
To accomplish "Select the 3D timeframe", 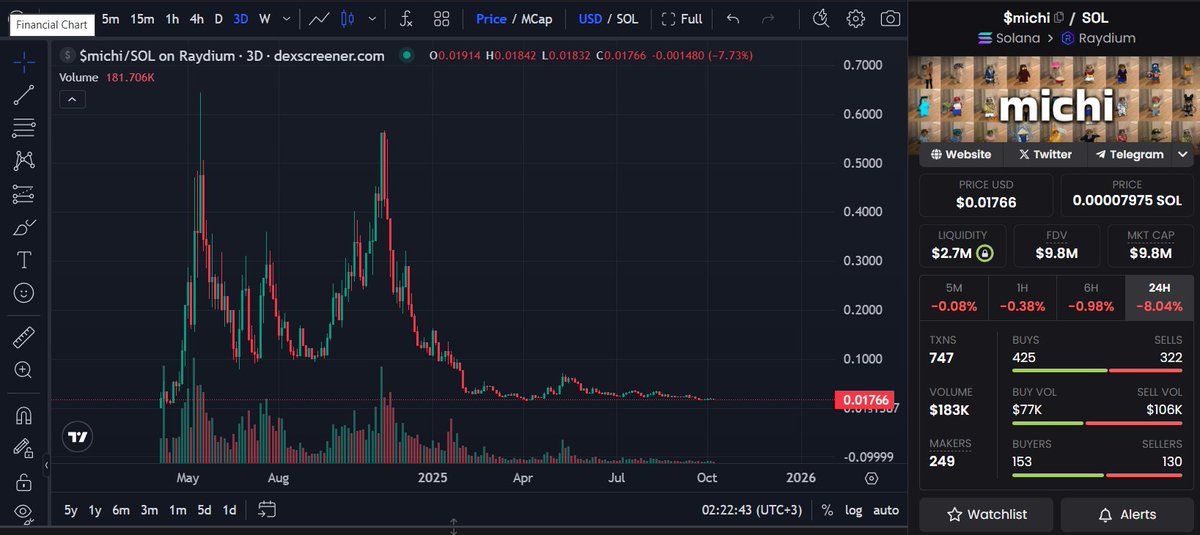I will coord(240,18).
